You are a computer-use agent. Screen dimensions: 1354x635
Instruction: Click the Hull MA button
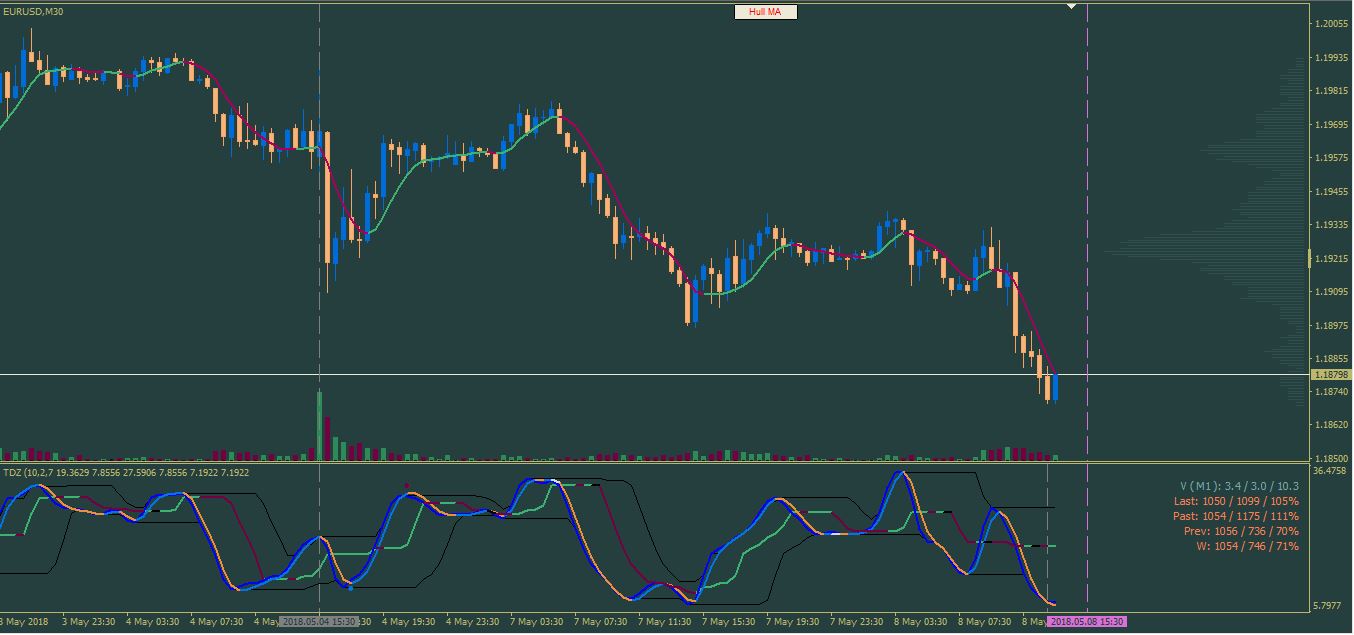(766, 12)
